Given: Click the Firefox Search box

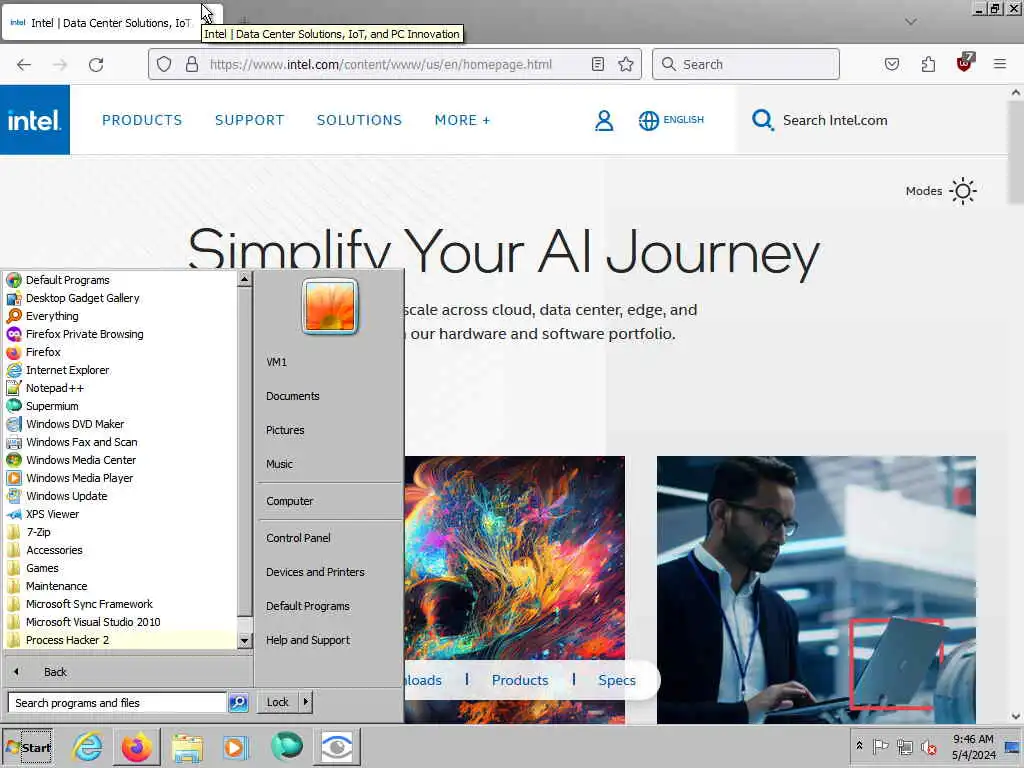Looking at the screenshot, I should point(746,64).
